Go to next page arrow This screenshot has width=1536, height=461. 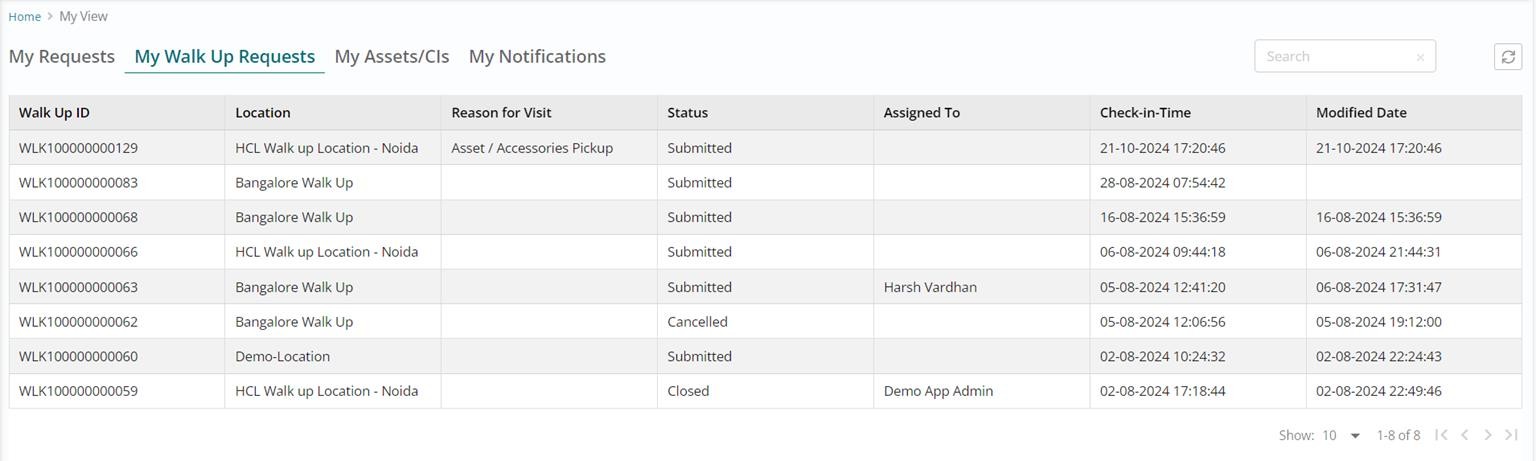pyautogui.click(x=1488, y=435)
